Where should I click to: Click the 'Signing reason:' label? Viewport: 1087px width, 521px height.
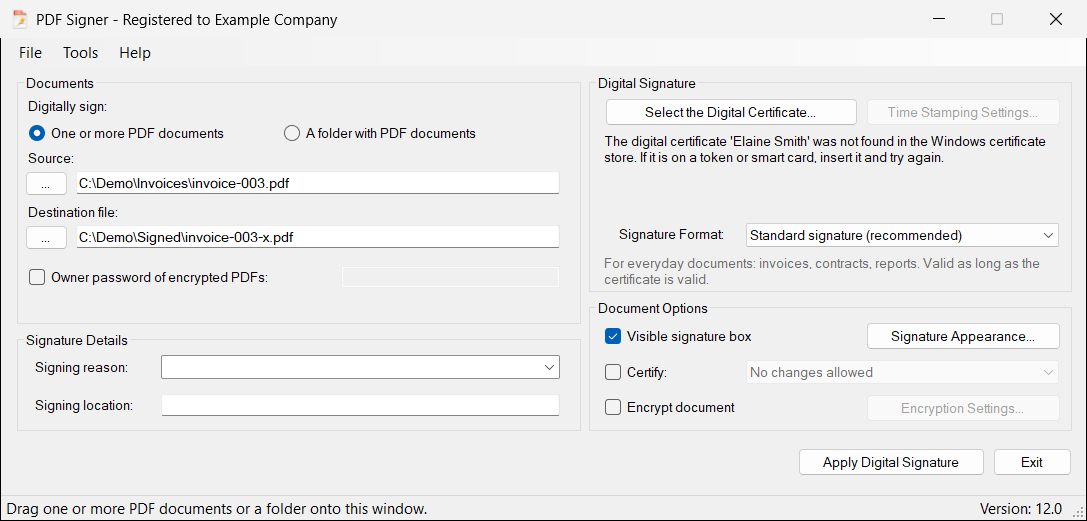click(82, 367)
